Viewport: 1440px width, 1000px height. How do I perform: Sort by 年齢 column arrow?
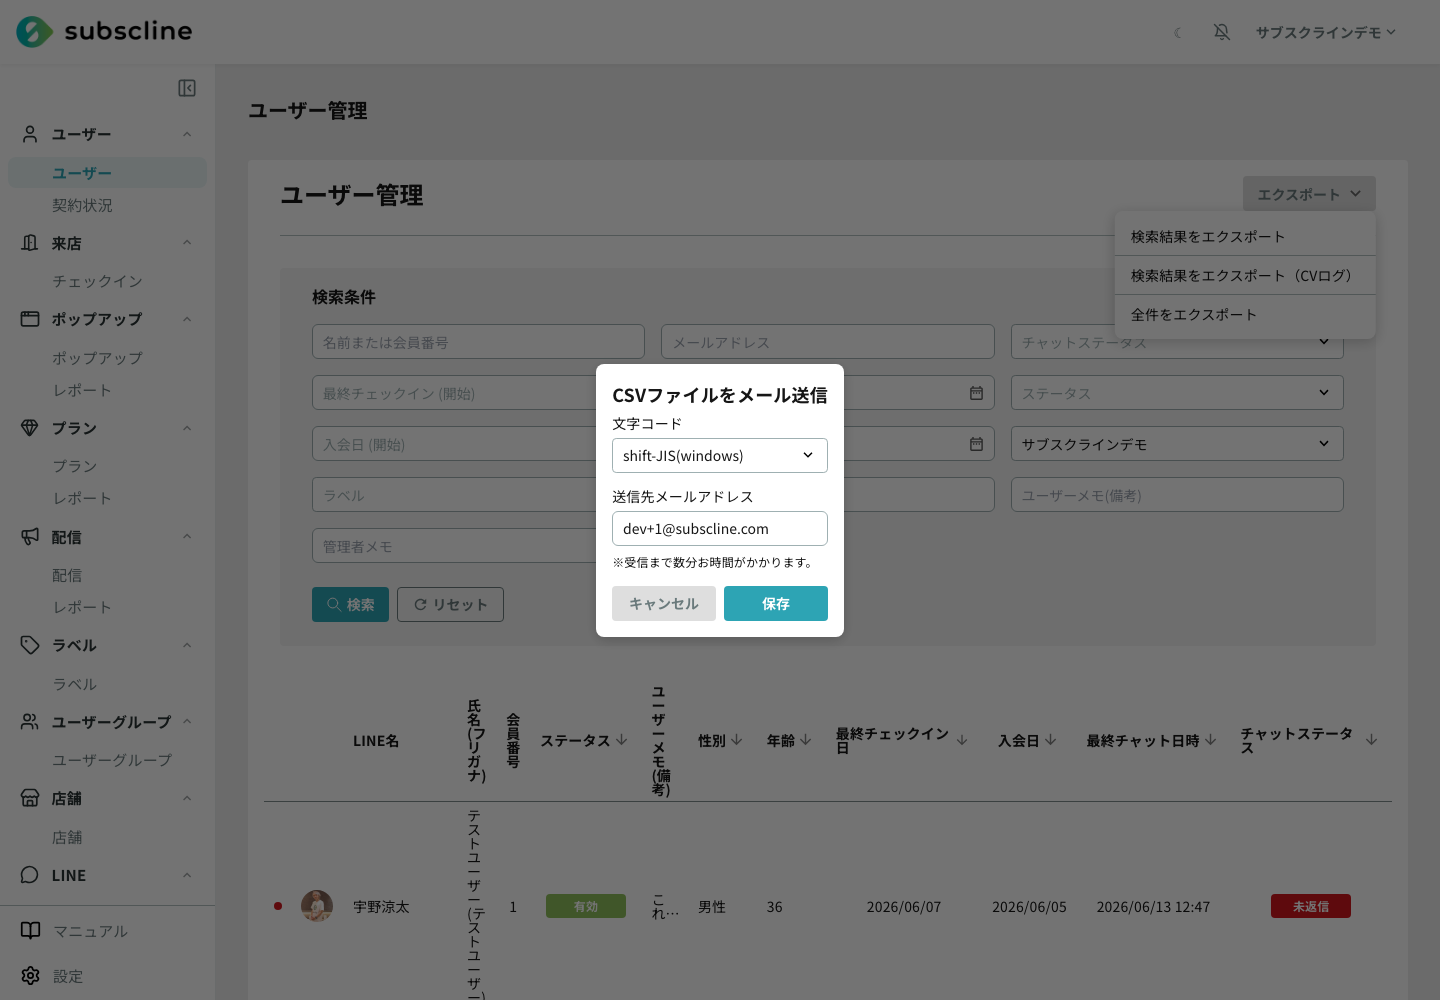click(806, 740)
